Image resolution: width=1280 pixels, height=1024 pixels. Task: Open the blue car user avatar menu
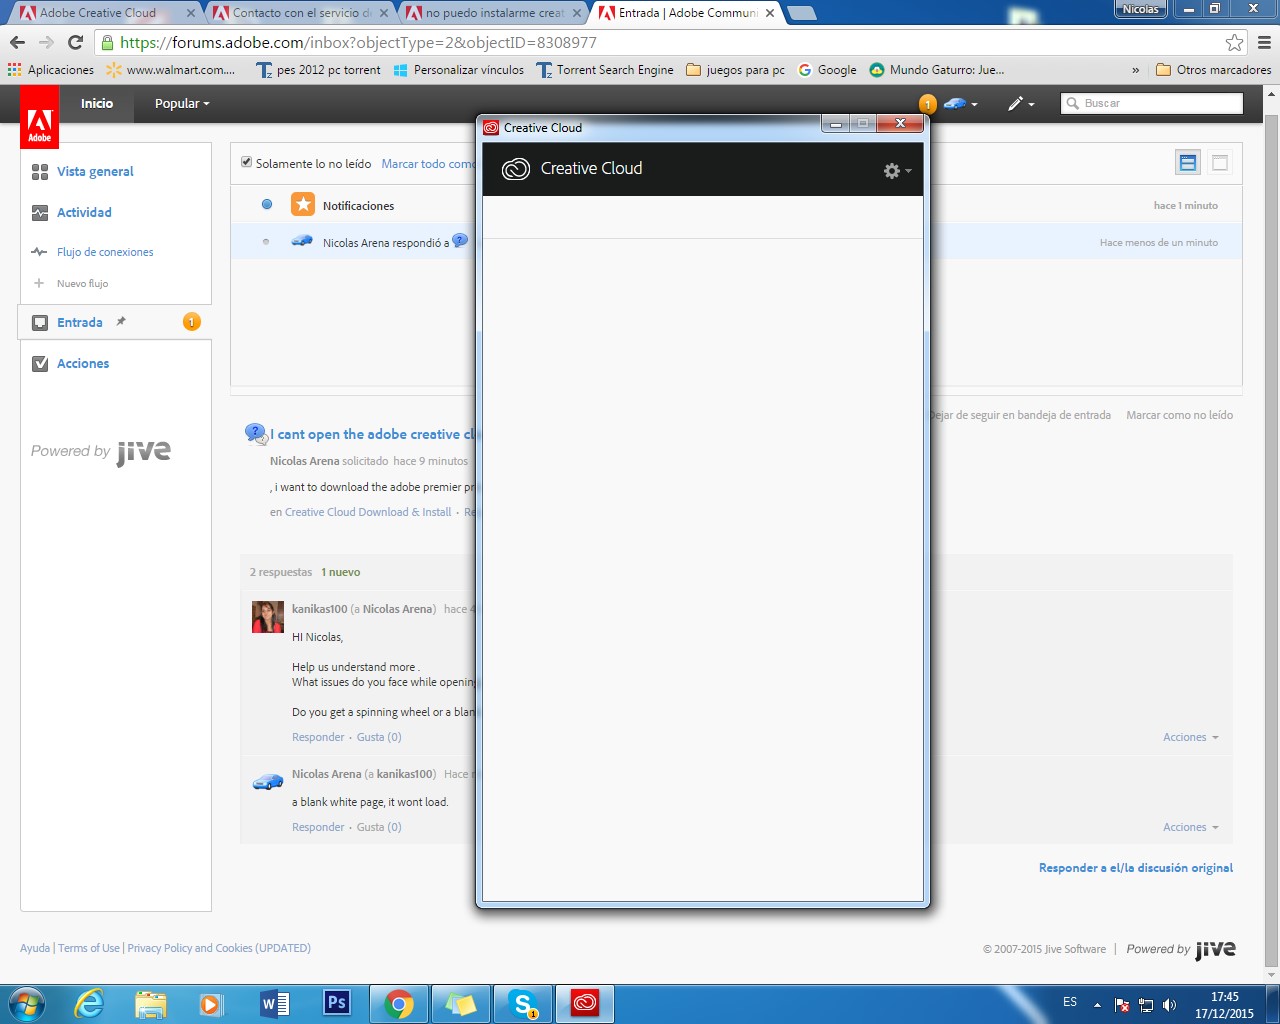tap(961, 103)
